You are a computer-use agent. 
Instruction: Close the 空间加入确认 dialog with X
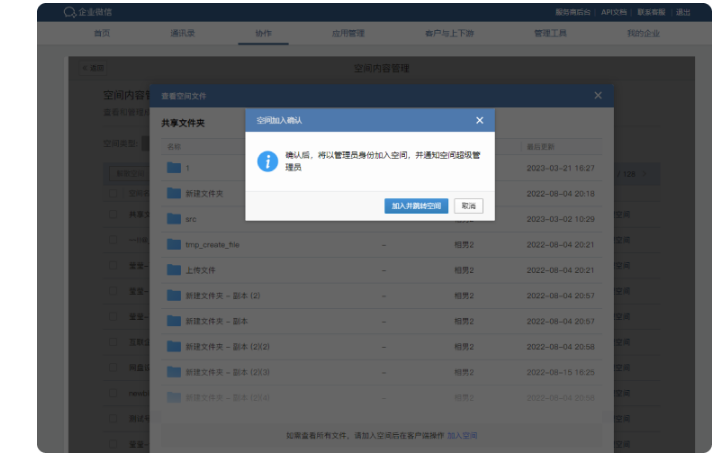[479, 120]
